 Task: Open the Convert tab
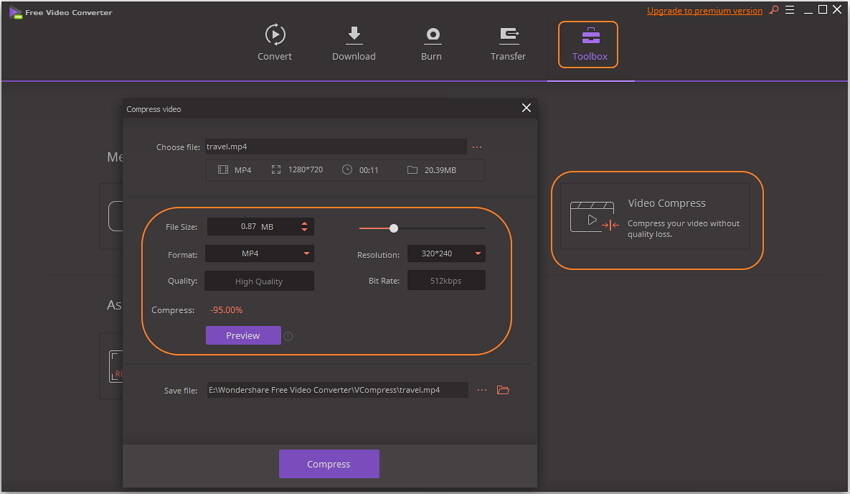click(275, 43)
